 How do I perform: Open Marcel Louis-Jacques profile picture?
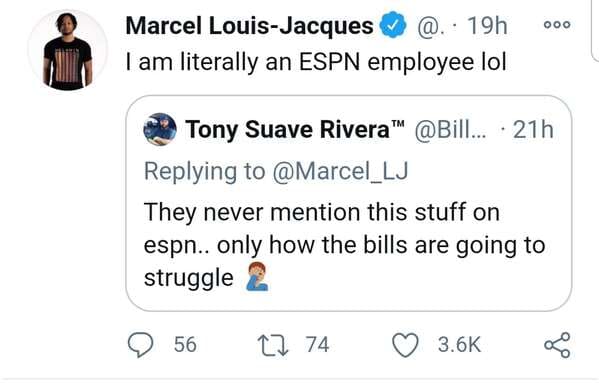tap(68, 51)
